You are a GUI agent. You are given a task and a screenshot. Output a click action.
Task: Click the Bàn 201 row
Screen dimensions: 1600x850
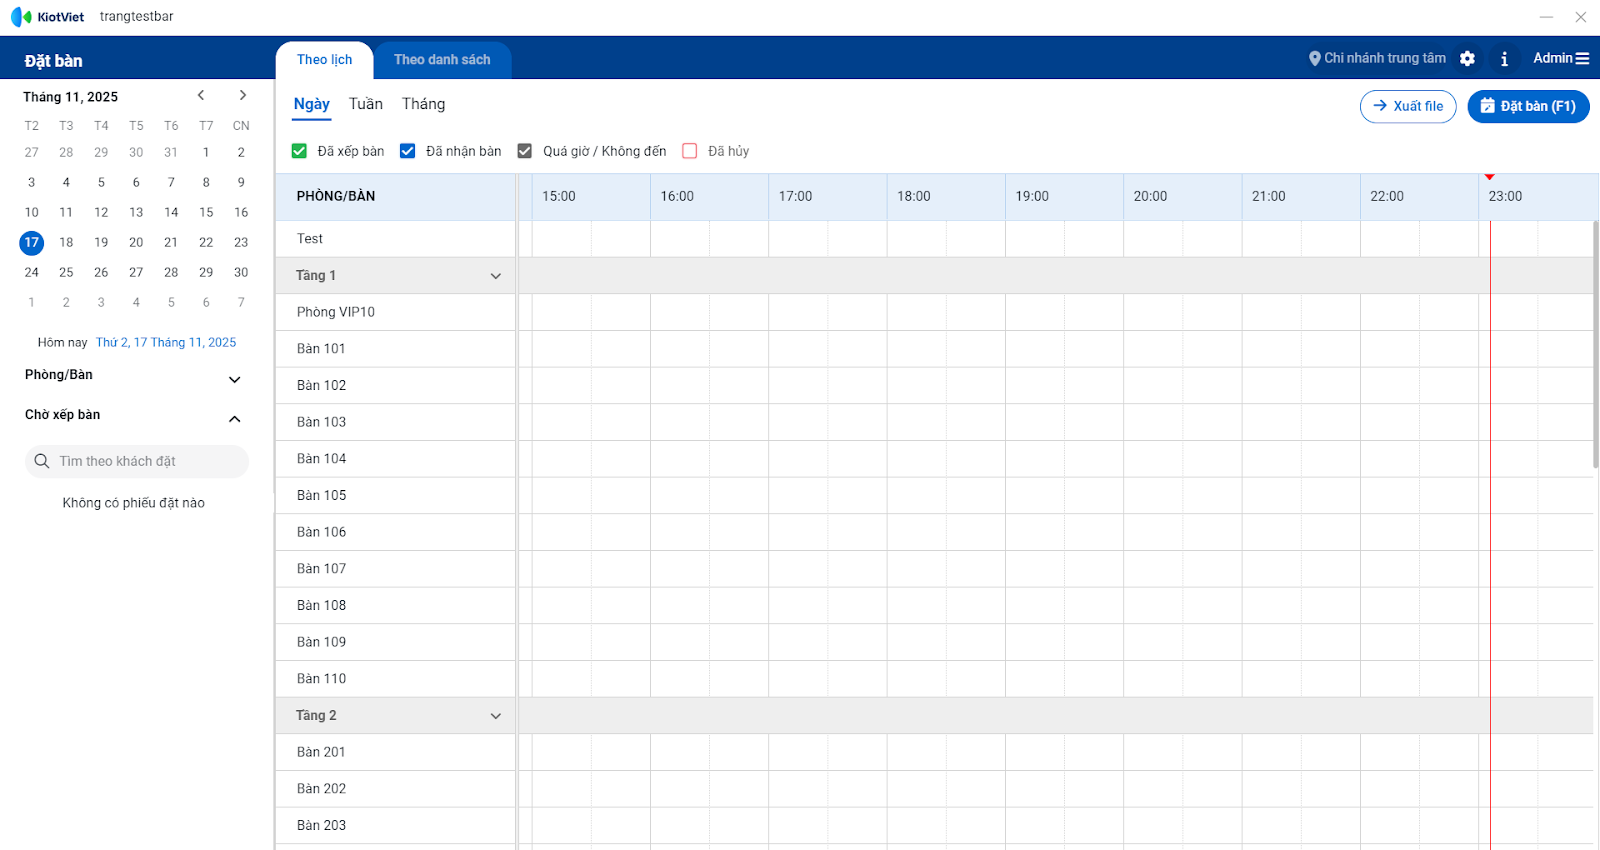395,752
